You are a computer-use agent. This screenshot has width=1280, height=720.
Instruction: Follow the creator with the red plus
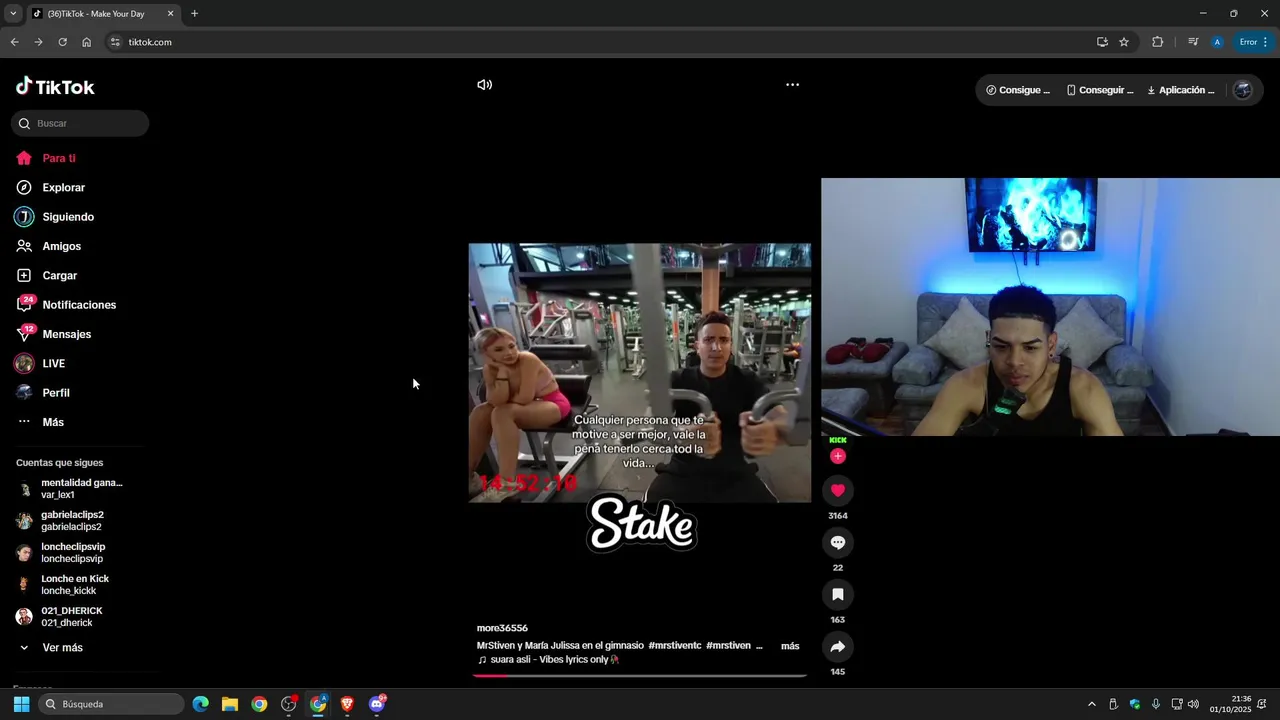tap(838, 456)
